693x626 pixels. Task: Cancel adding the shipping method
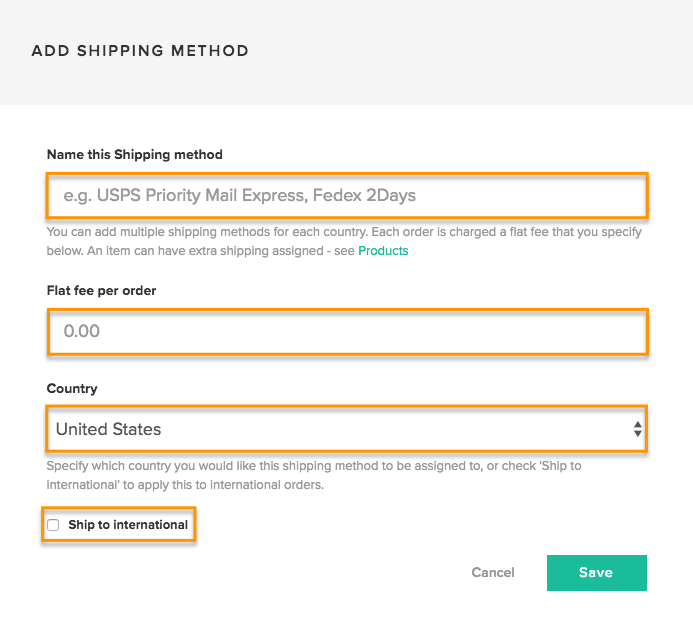point(493,573)
